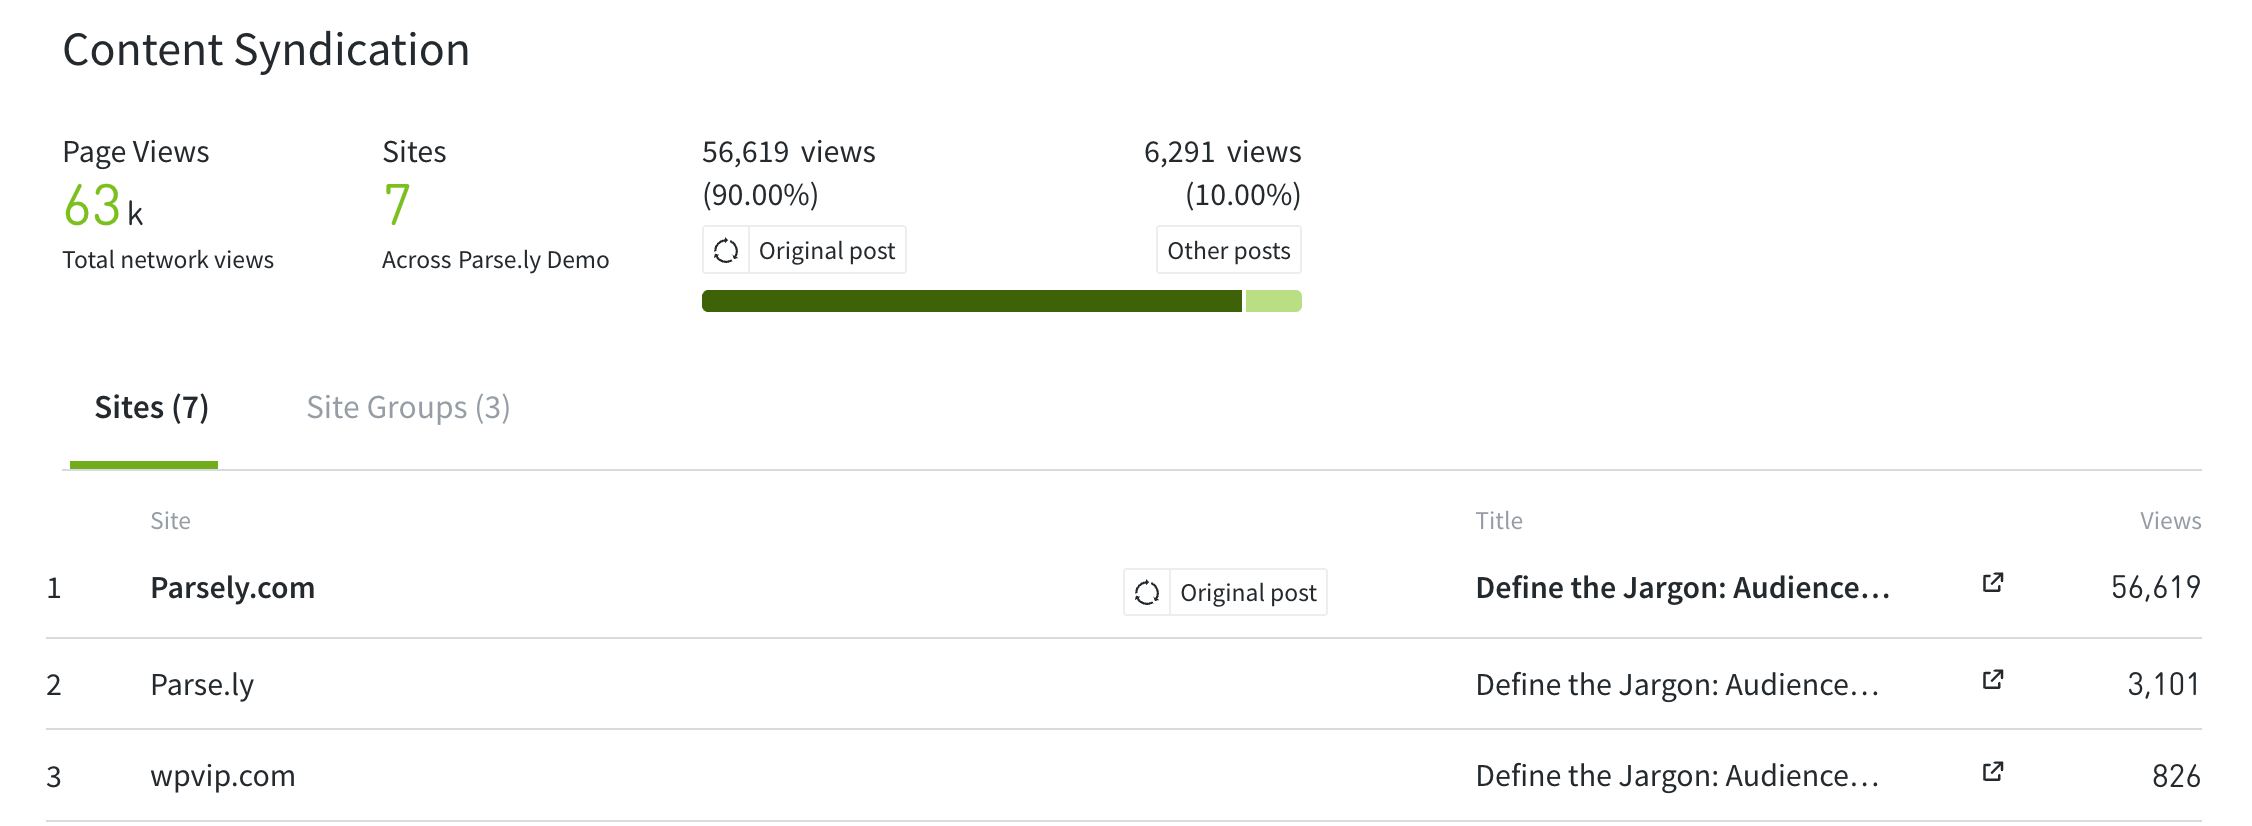Click the Other posts badge
Screen dimensions: 2252x826
coord(1228,250)
